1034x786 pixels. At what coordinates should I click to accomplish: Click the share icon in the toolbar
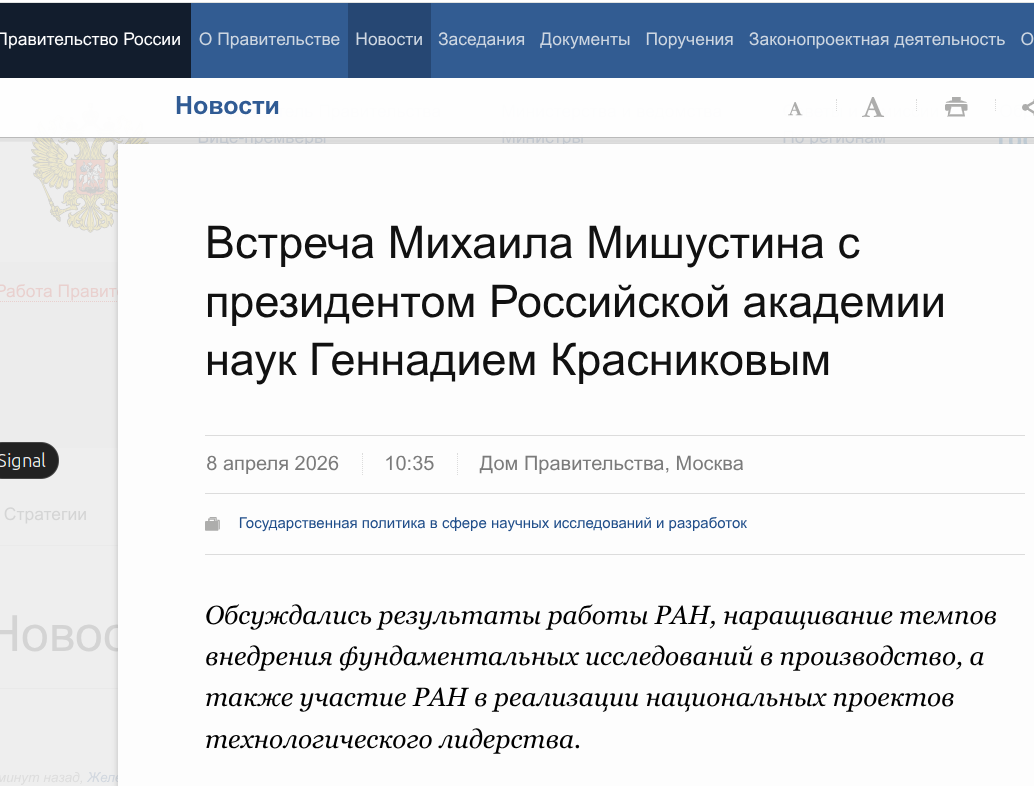pyautogui.click(x=1027, y=107)
